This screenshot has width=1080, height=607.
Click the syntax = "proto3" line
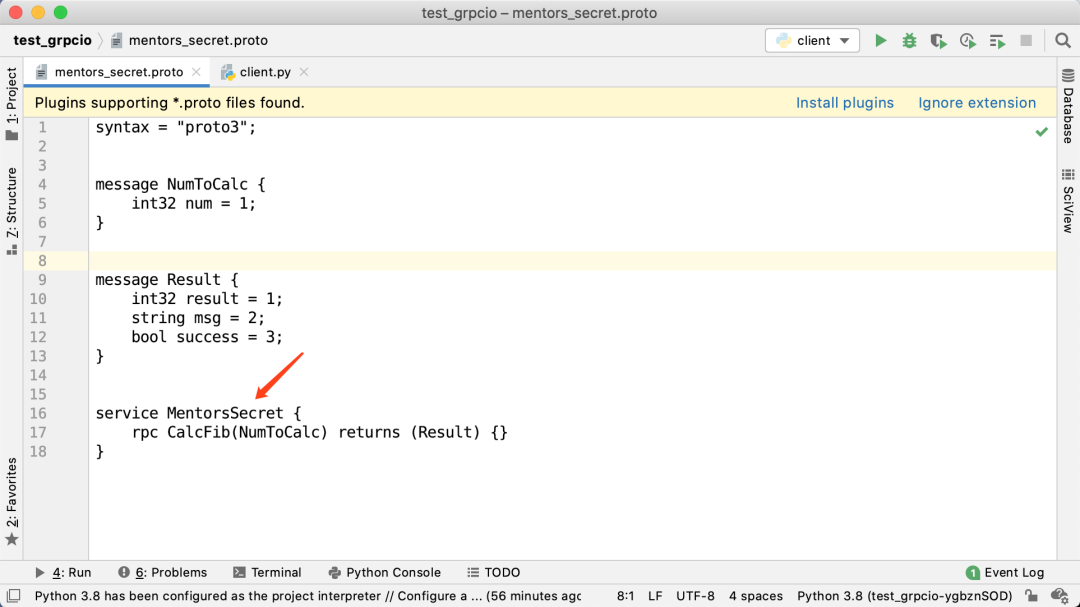coord(176,127)
